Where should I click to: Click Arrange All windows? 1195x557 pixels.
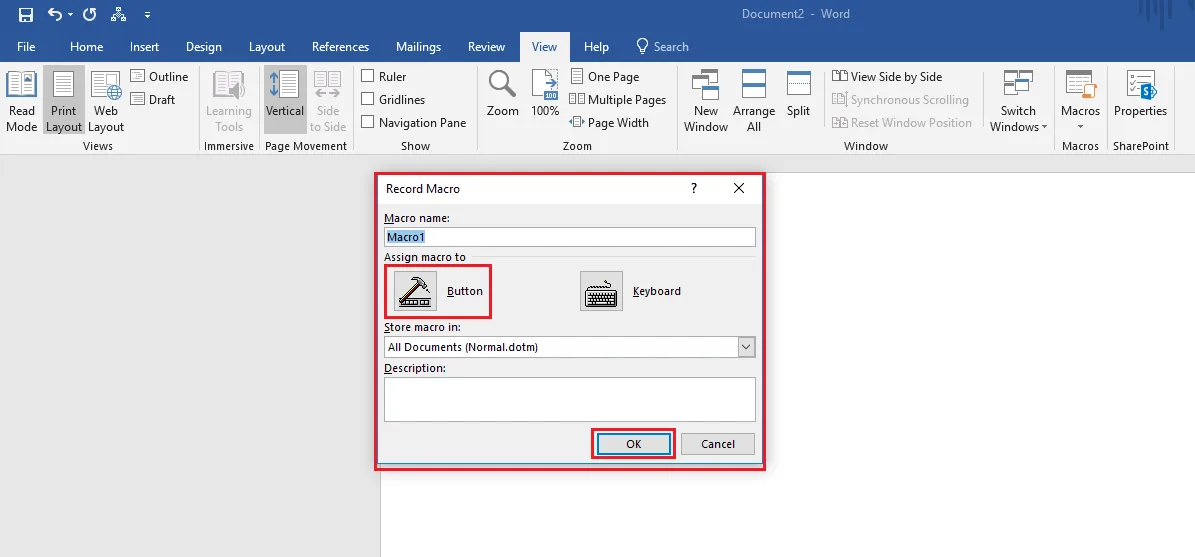click(754, 101)
